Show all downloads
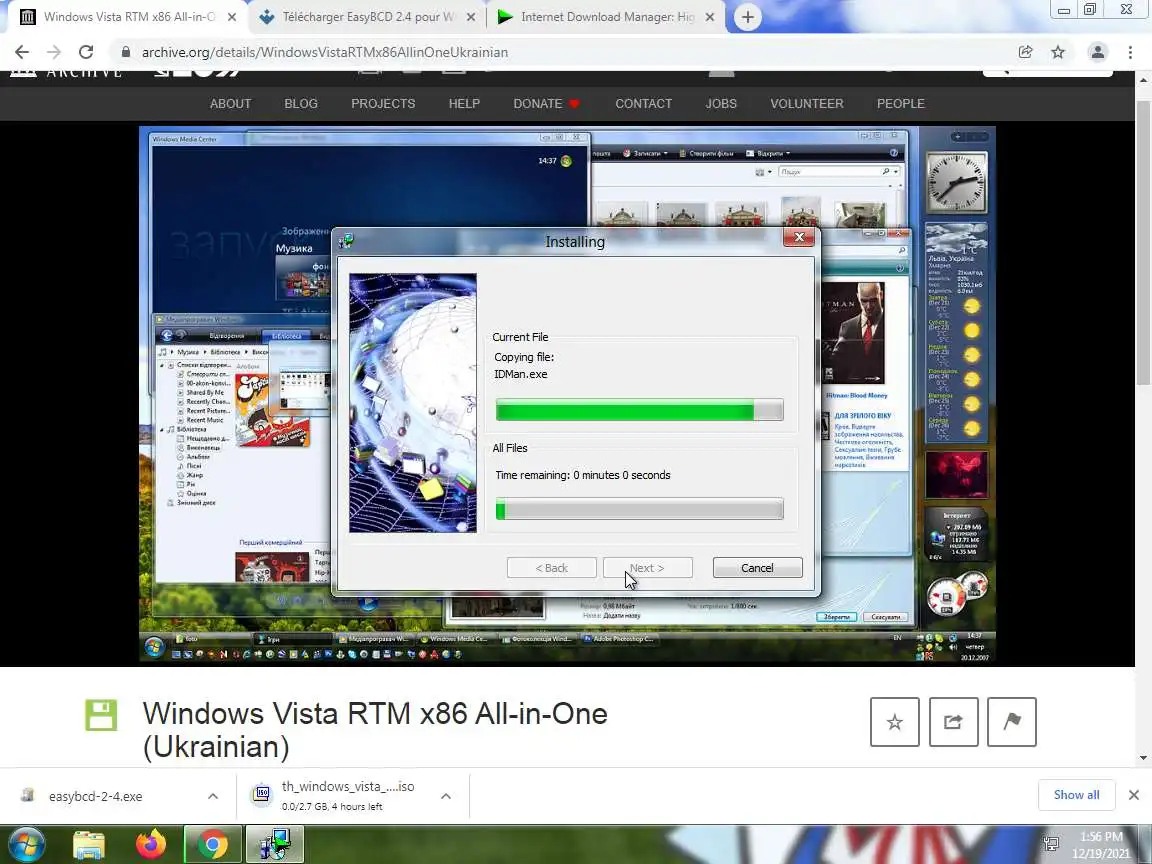The height and width of the screenshot is (864, 1152). click(1076, 795)
